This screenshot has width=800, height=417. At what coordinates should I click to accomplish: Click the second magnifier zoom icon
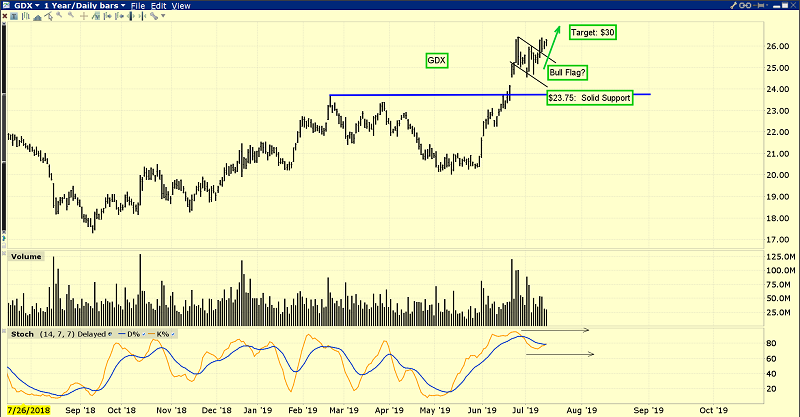(71, 15)
